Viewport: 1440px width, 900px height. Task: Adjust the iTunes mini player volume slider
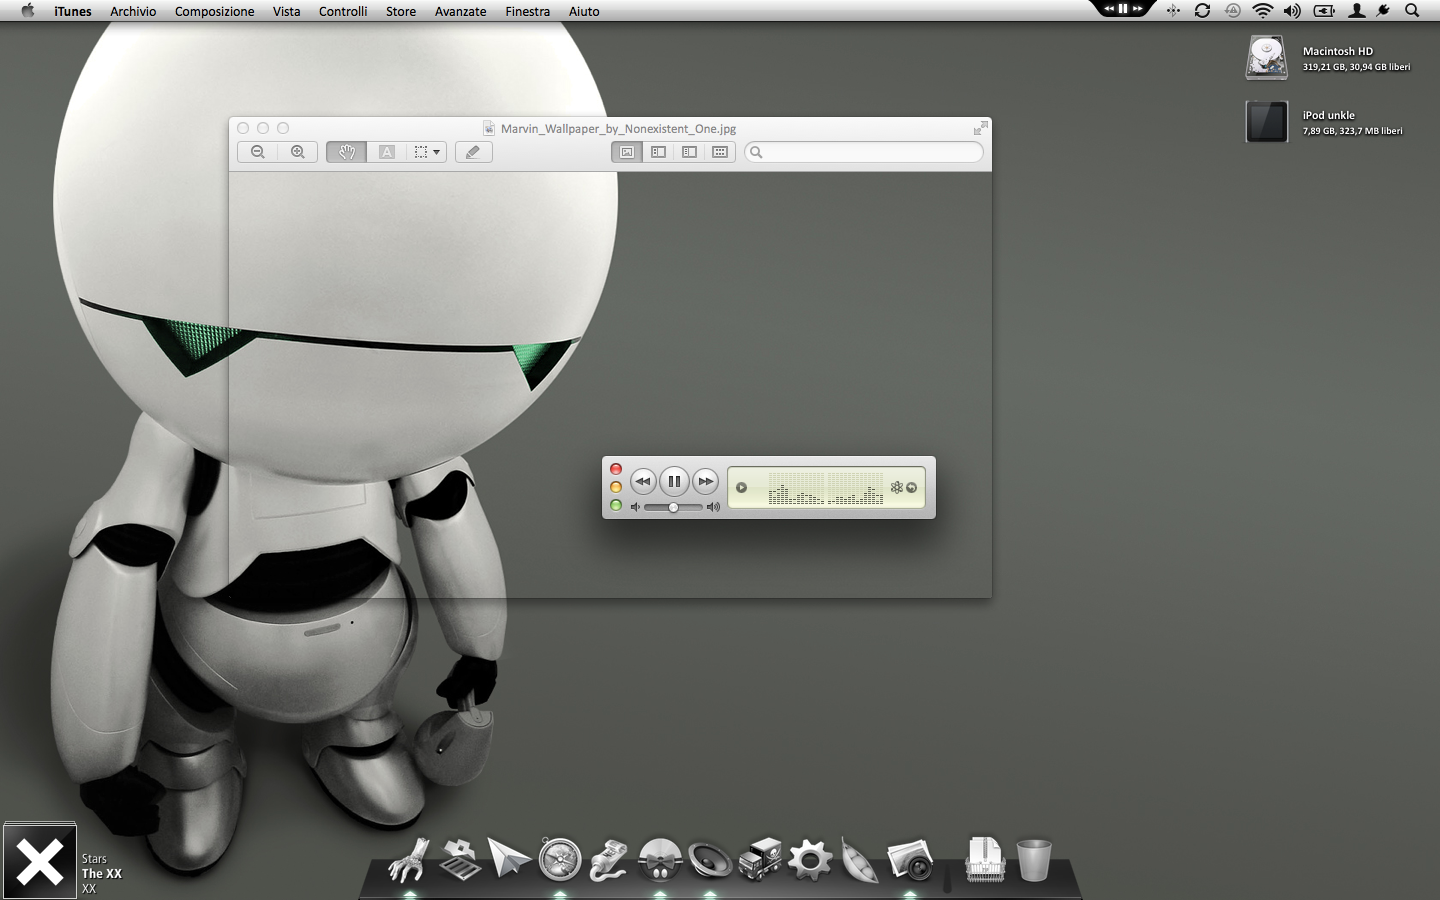(x=673, y=507)
